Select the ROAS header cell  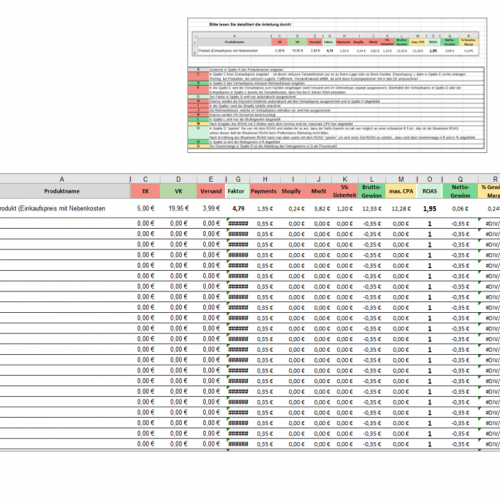[x=430, y=191]
